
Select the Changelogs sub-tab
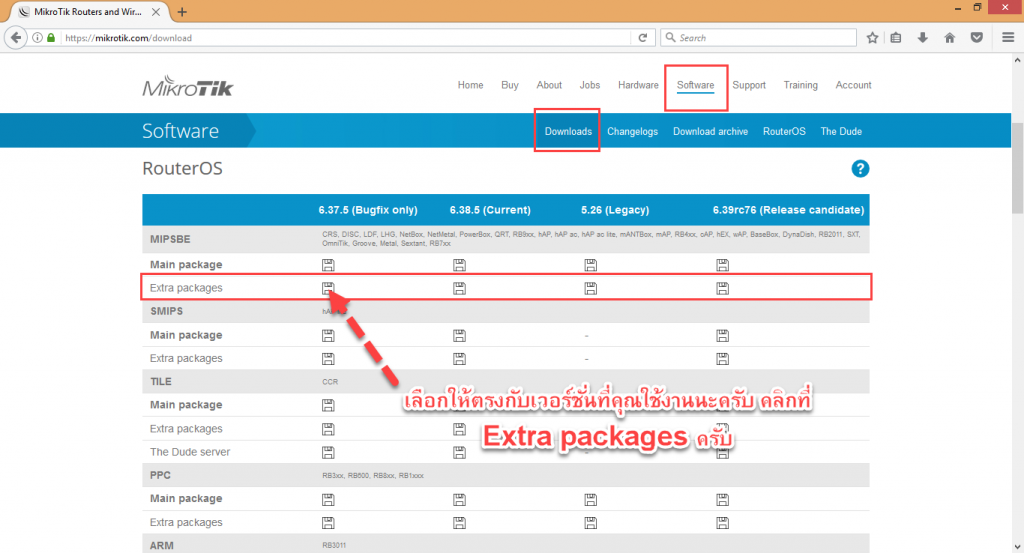(632, 131)
